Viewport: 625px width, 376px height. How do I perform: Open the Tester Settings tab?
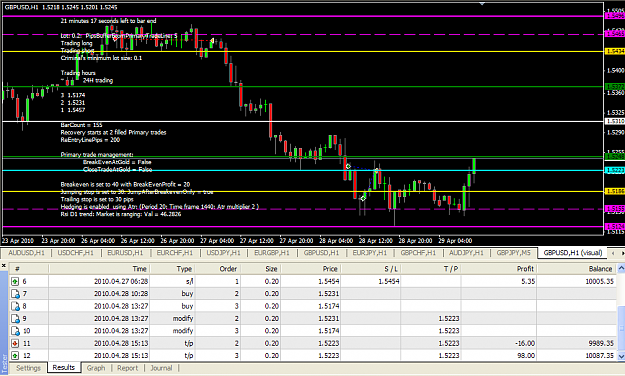pos(28,368)
